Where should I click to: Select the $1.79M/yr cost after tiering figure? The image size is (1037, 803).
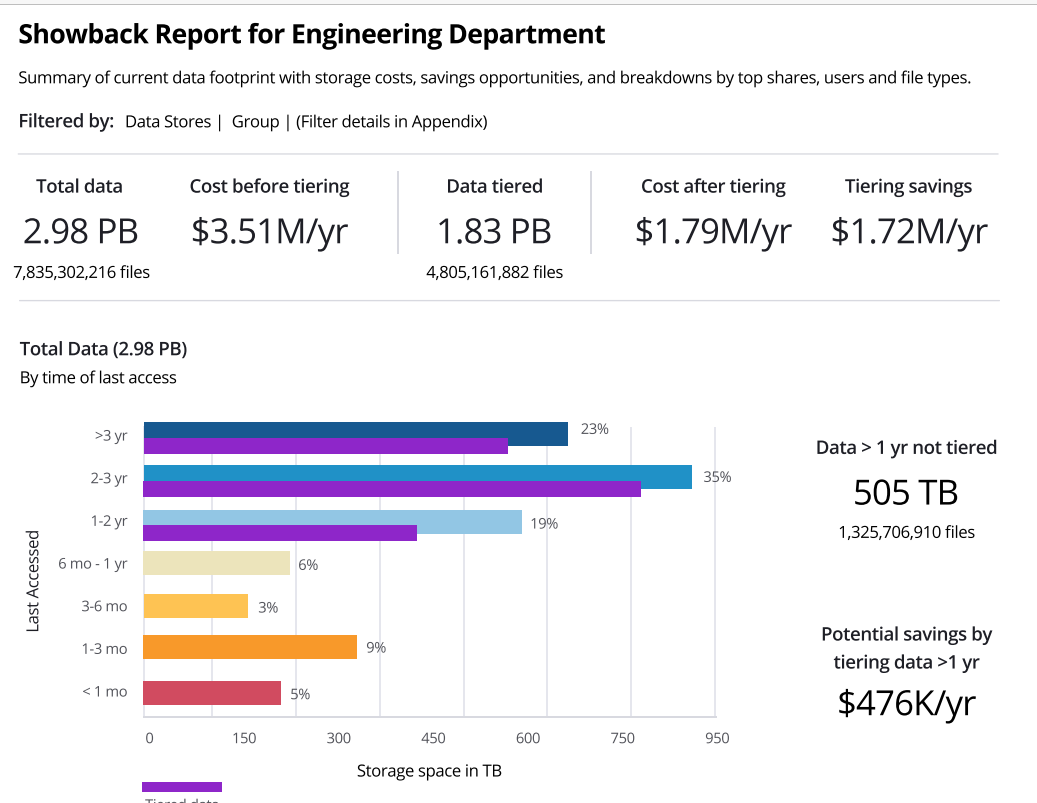713,231
